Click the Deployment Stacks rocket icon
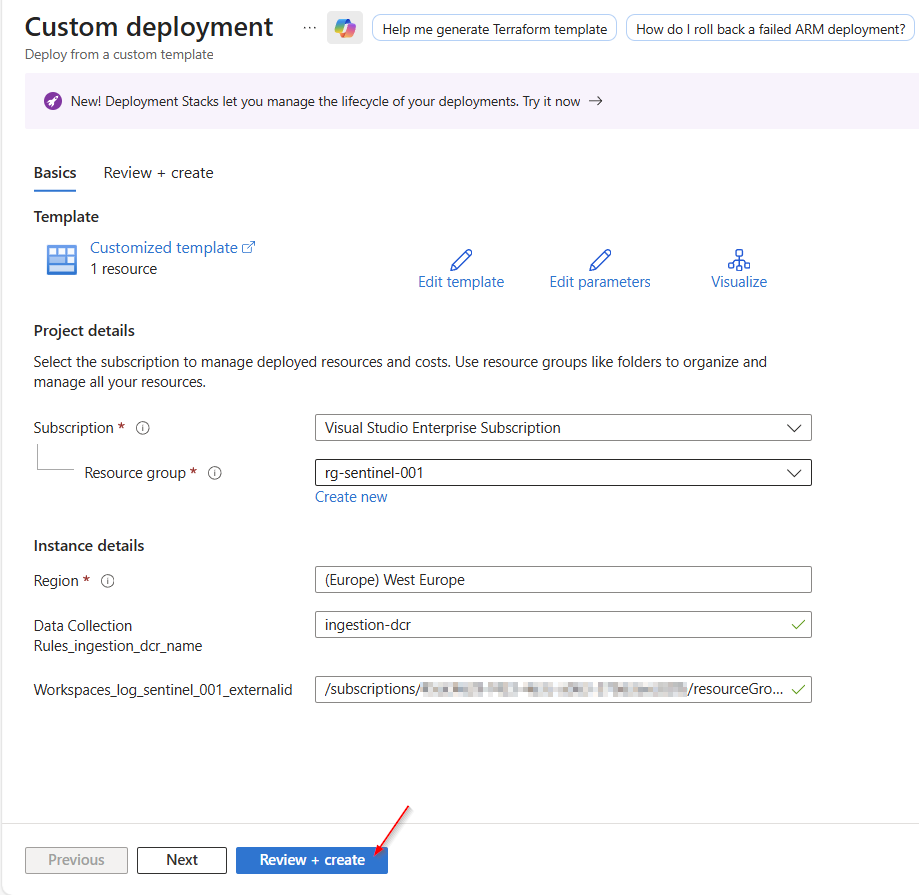The height and width of the screenshot is (895, 919). click(x=53, y=101)
